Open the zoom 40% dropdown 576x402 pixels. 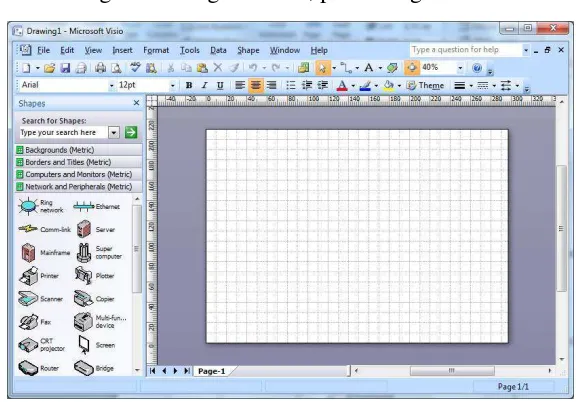pos(460,68)
